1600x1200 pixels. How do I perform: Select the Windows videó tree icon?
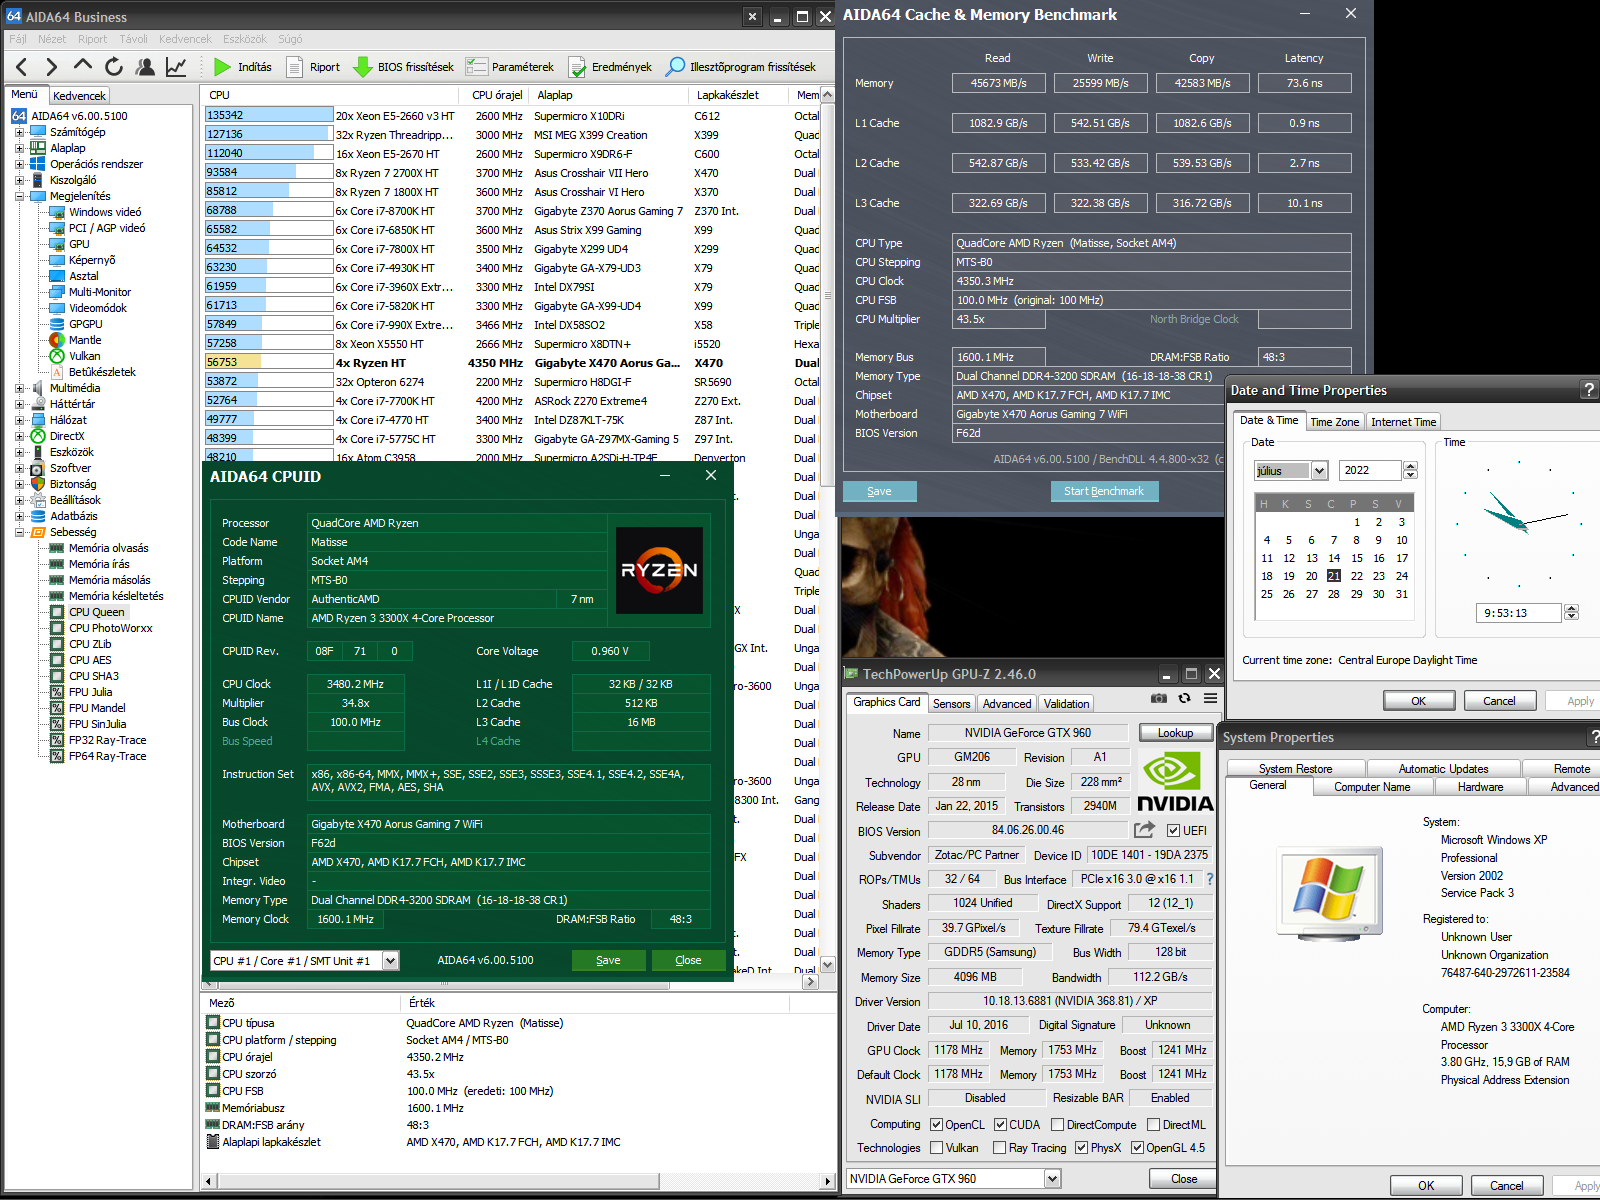[x=57, y=212]
